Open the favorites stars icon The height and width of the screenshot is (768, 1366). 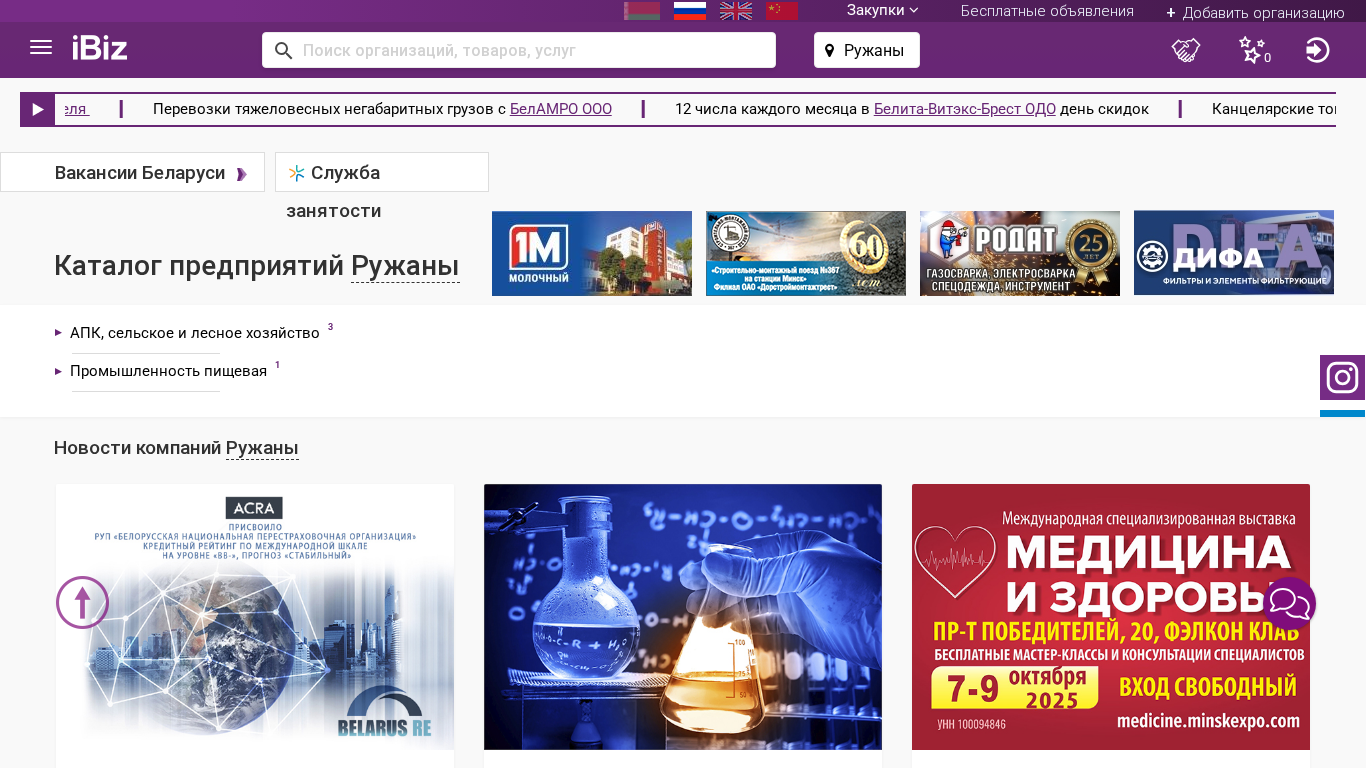(x=1254, y=50)
